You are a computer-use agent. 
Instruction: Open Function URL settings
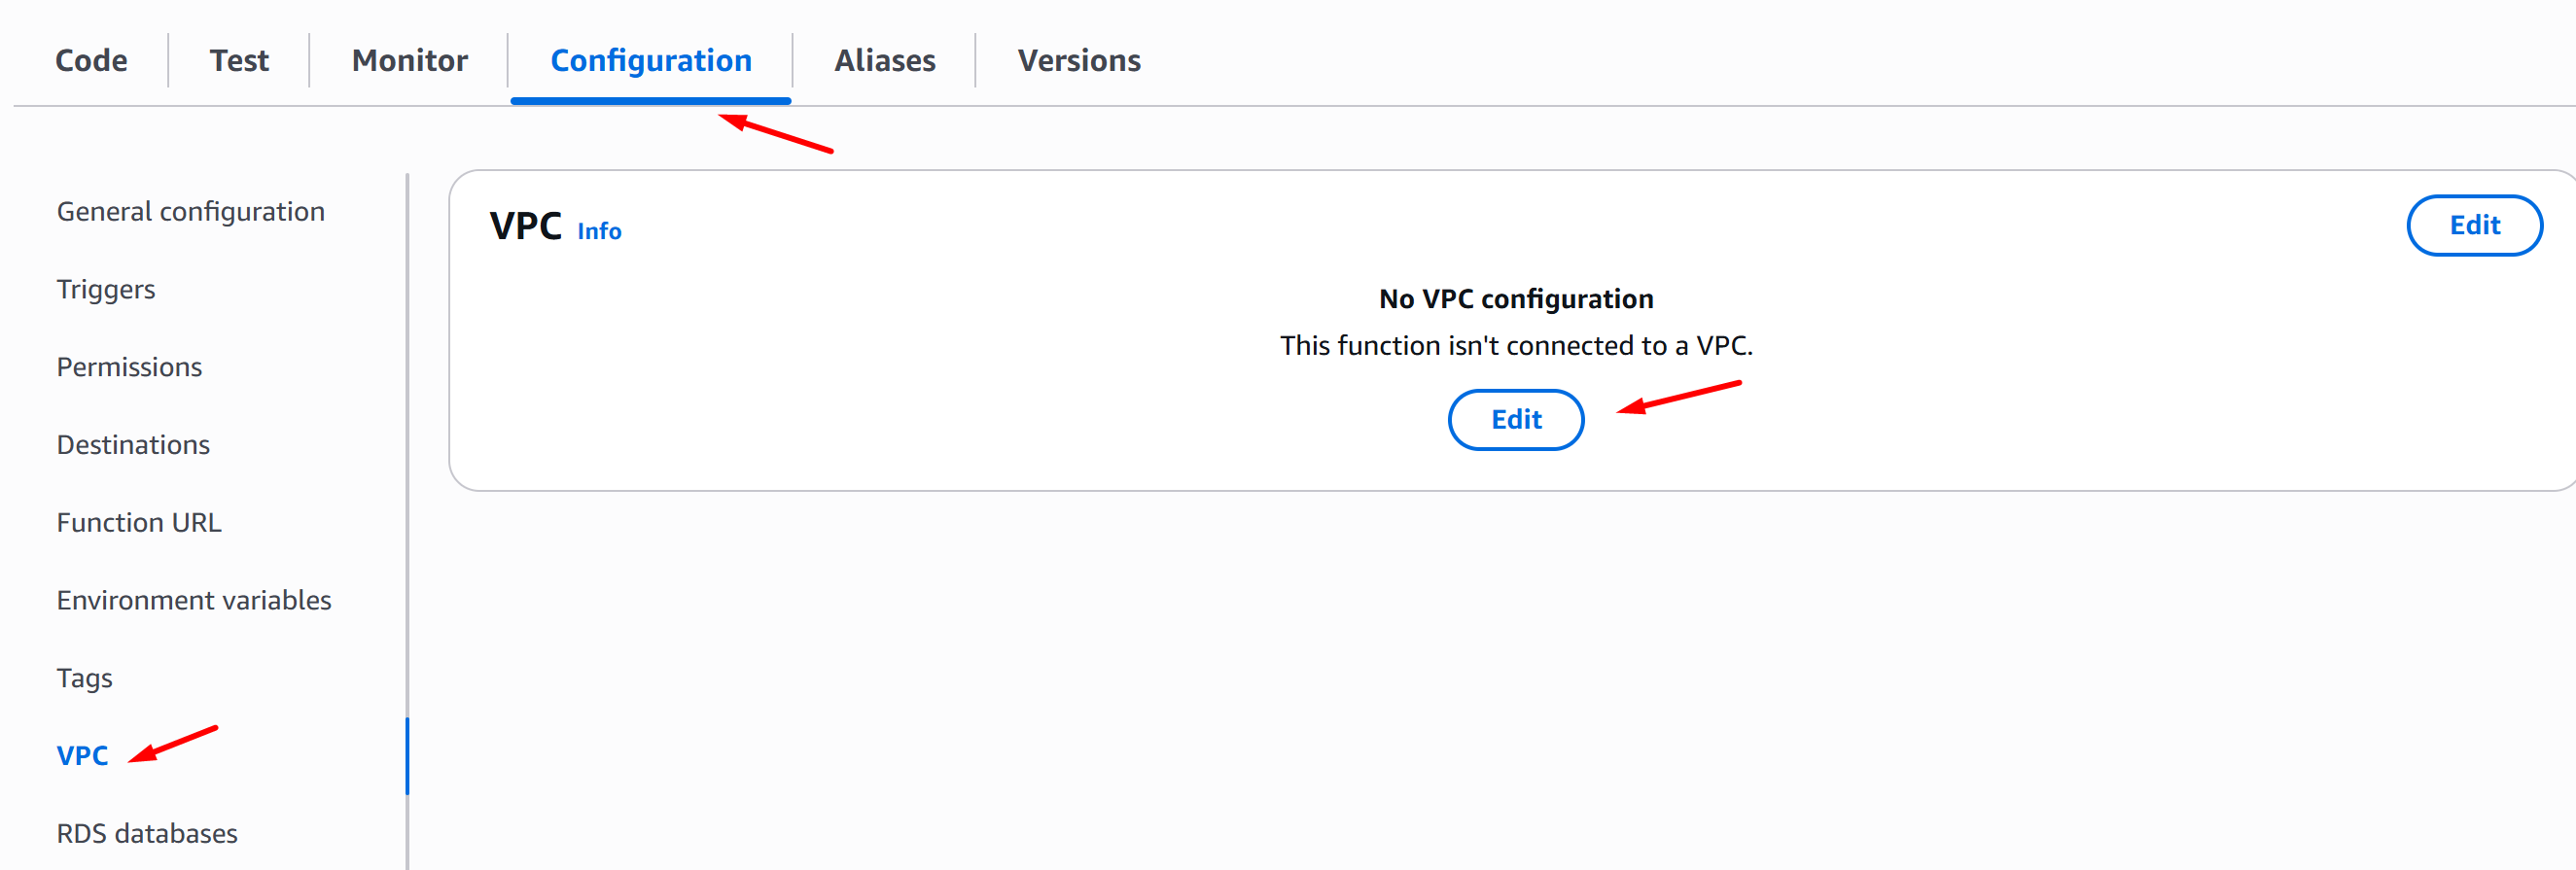click(139, 523)
